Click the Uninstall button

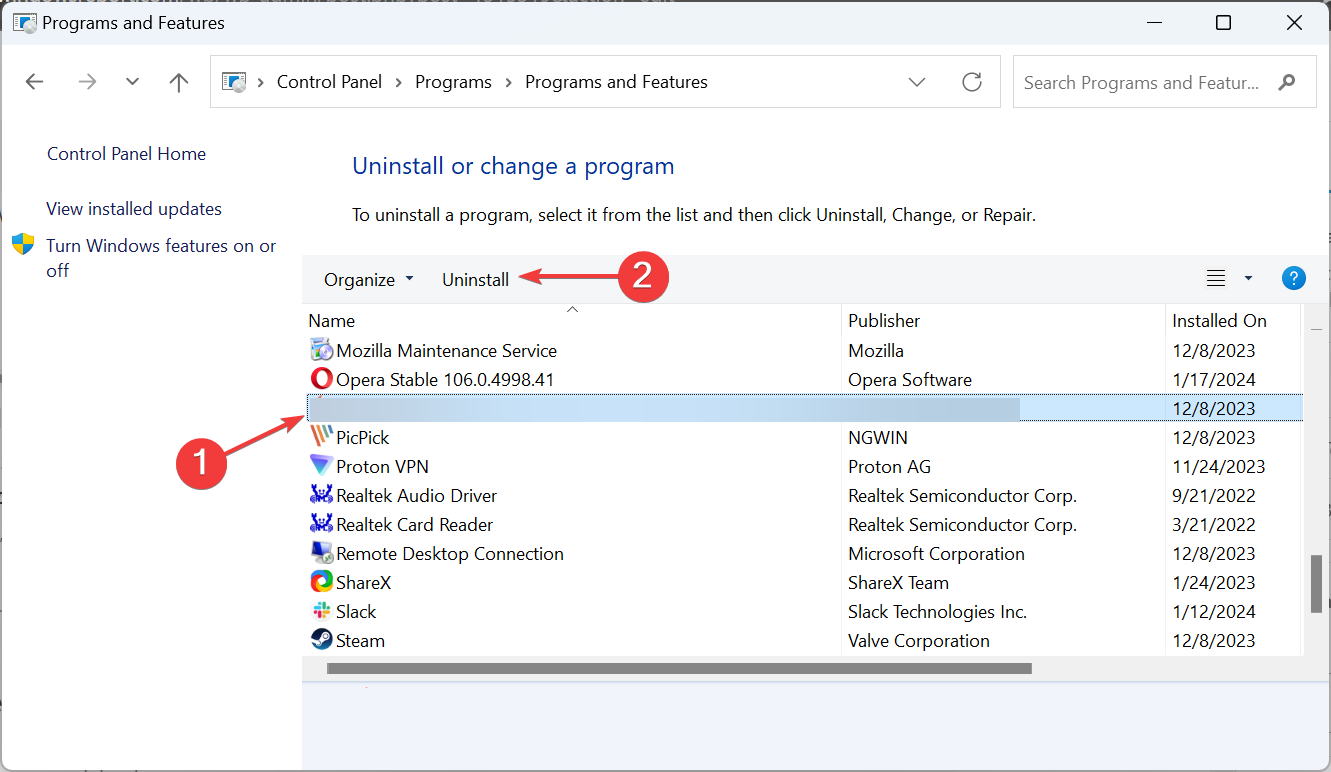pyautogui.click(x=476, y=280)
